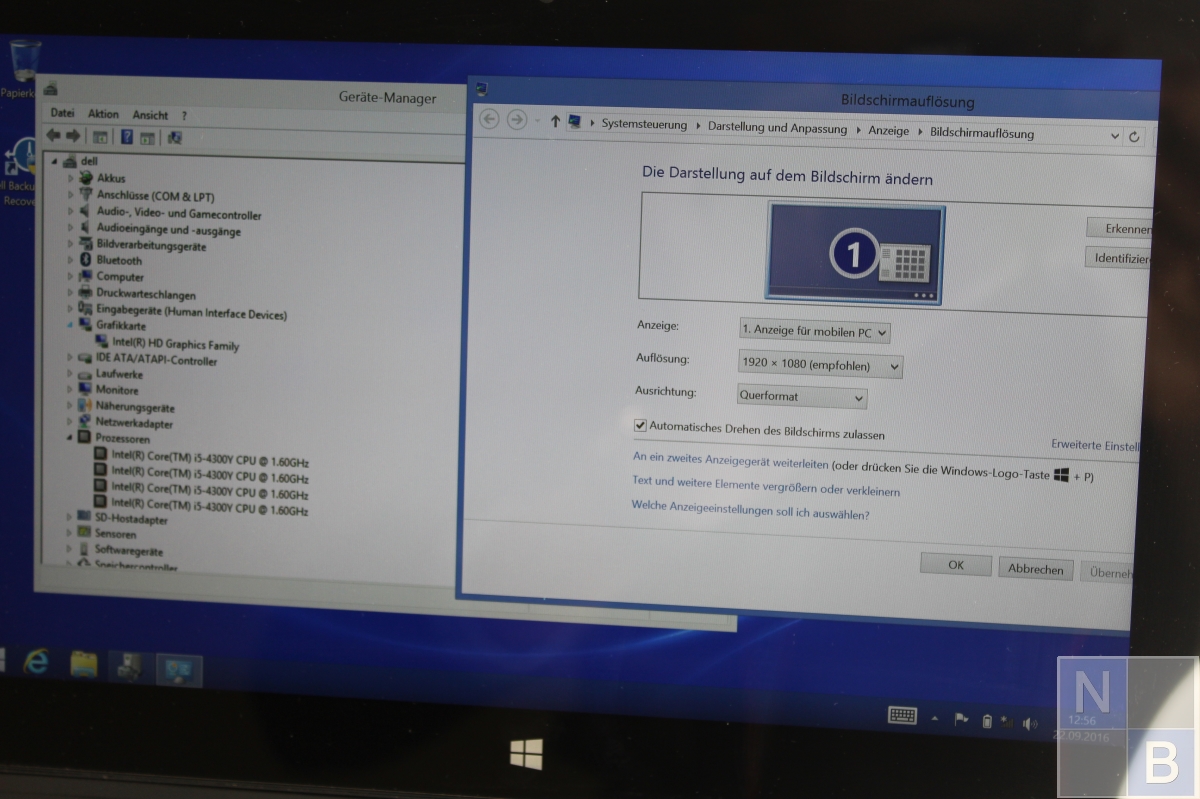Scan for hardware changes via the toolbar monitor icon
Image resolution: width=1200 pixels, height=799 pixels.
175,138
